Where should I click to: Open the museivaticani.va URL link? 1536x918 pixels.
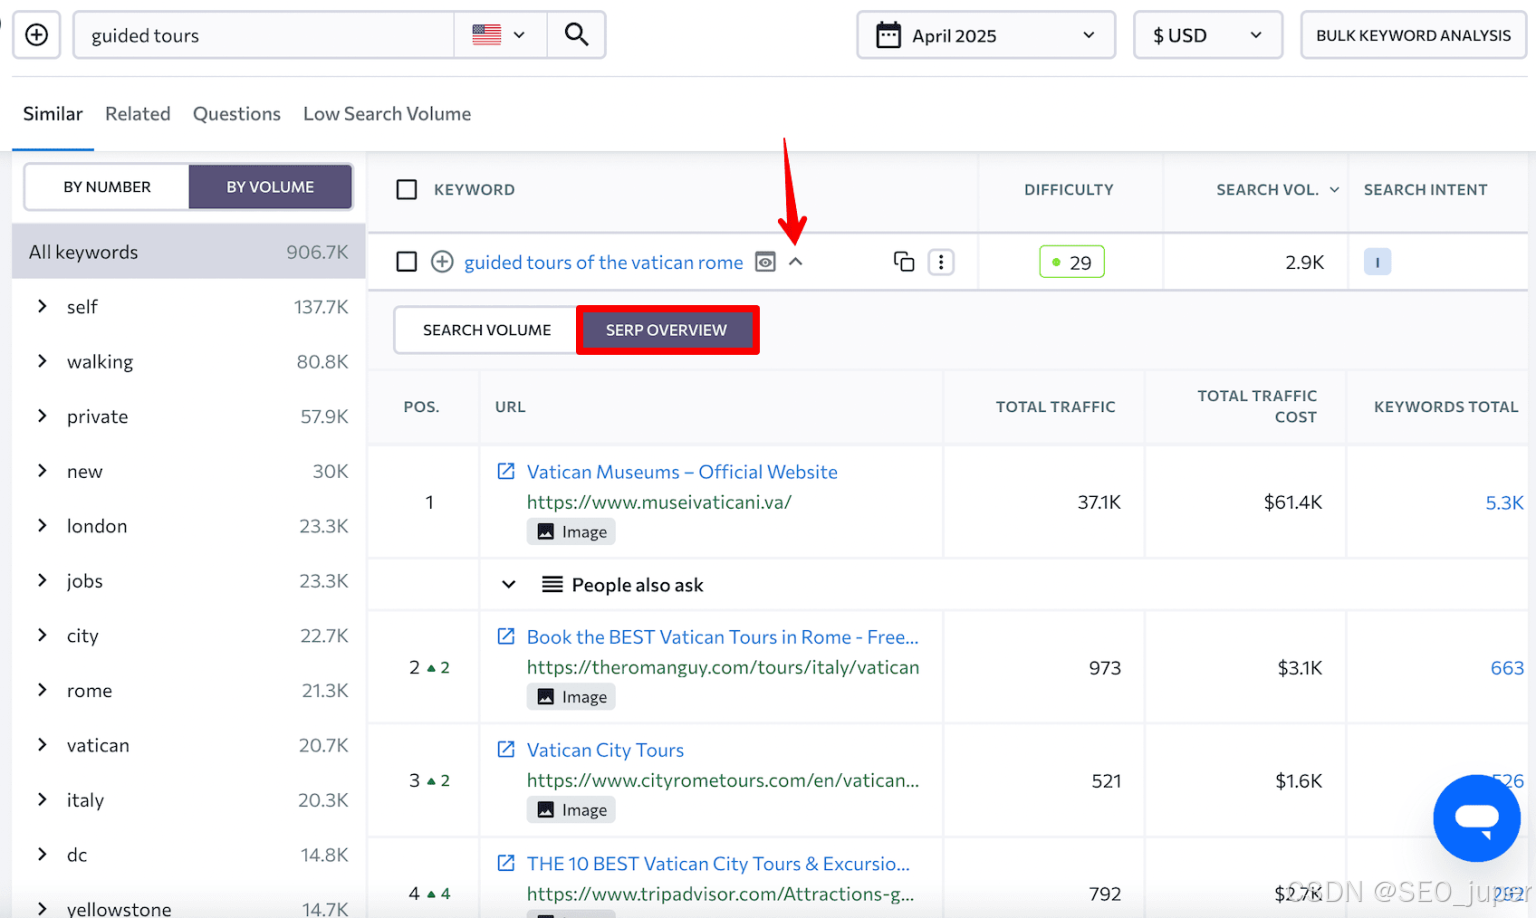click(659, 502)
